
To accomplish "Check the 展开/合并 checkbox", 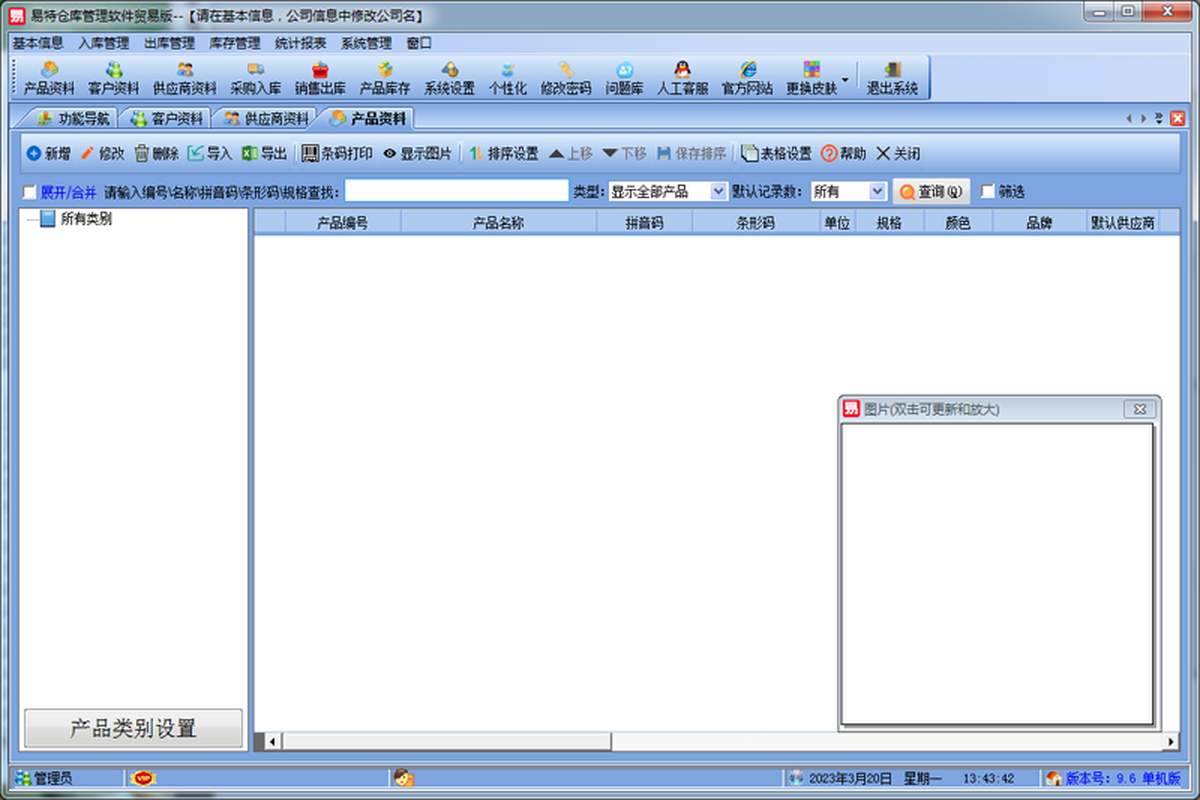I will point(29,192).
